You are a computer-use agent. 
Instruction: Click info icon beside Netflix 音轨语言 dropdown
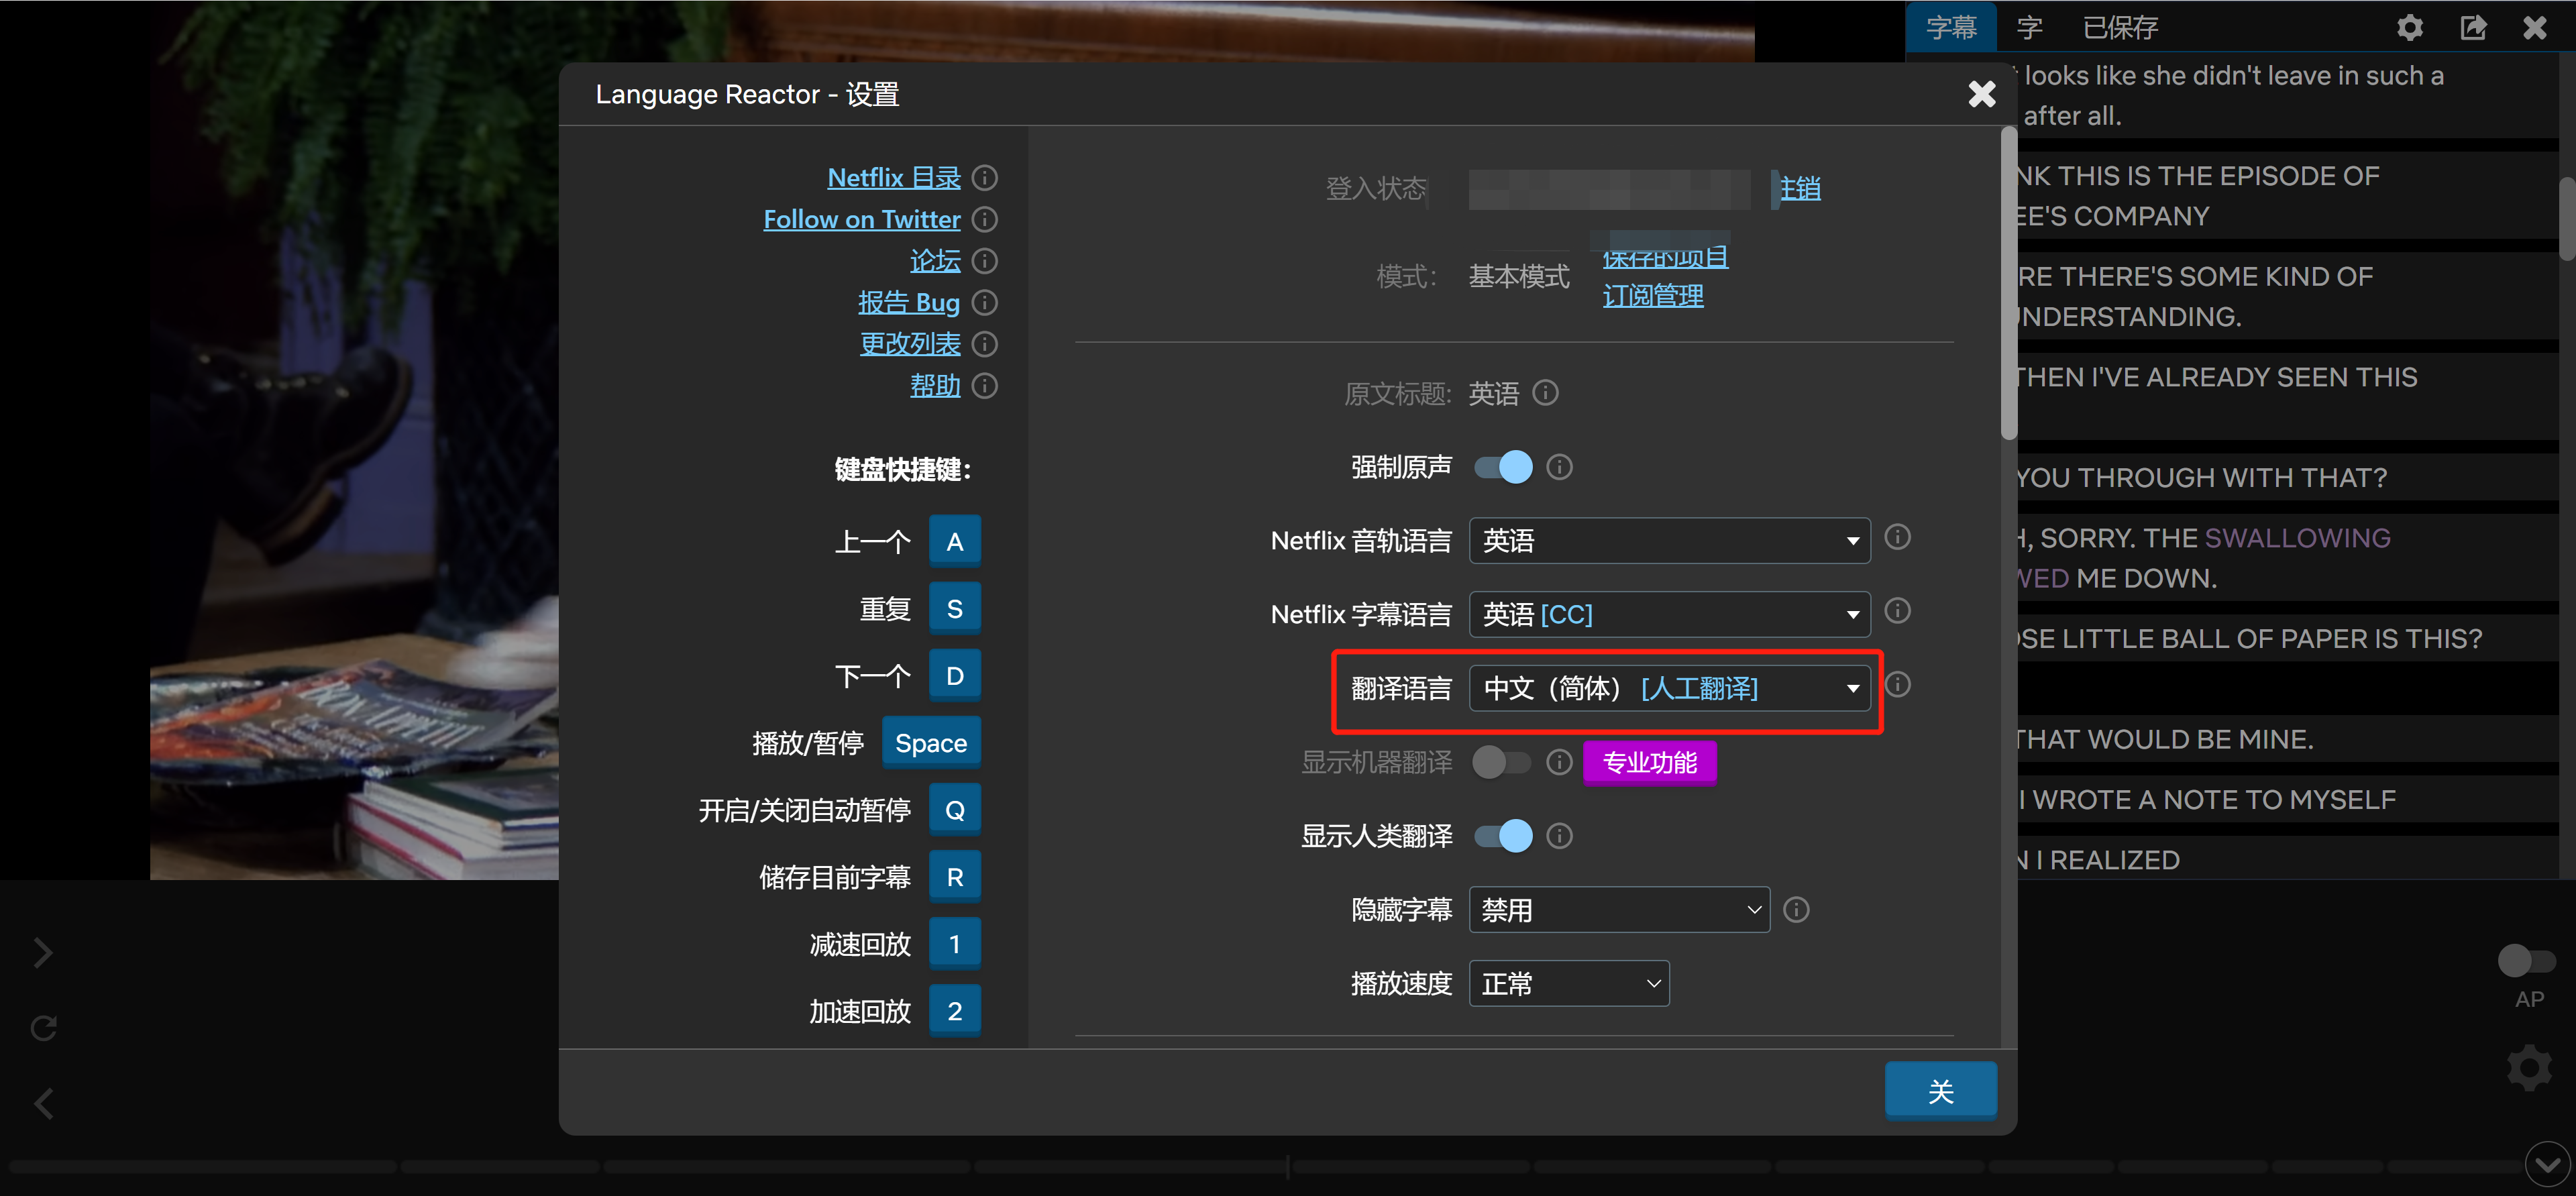[x=1897, y=537]
